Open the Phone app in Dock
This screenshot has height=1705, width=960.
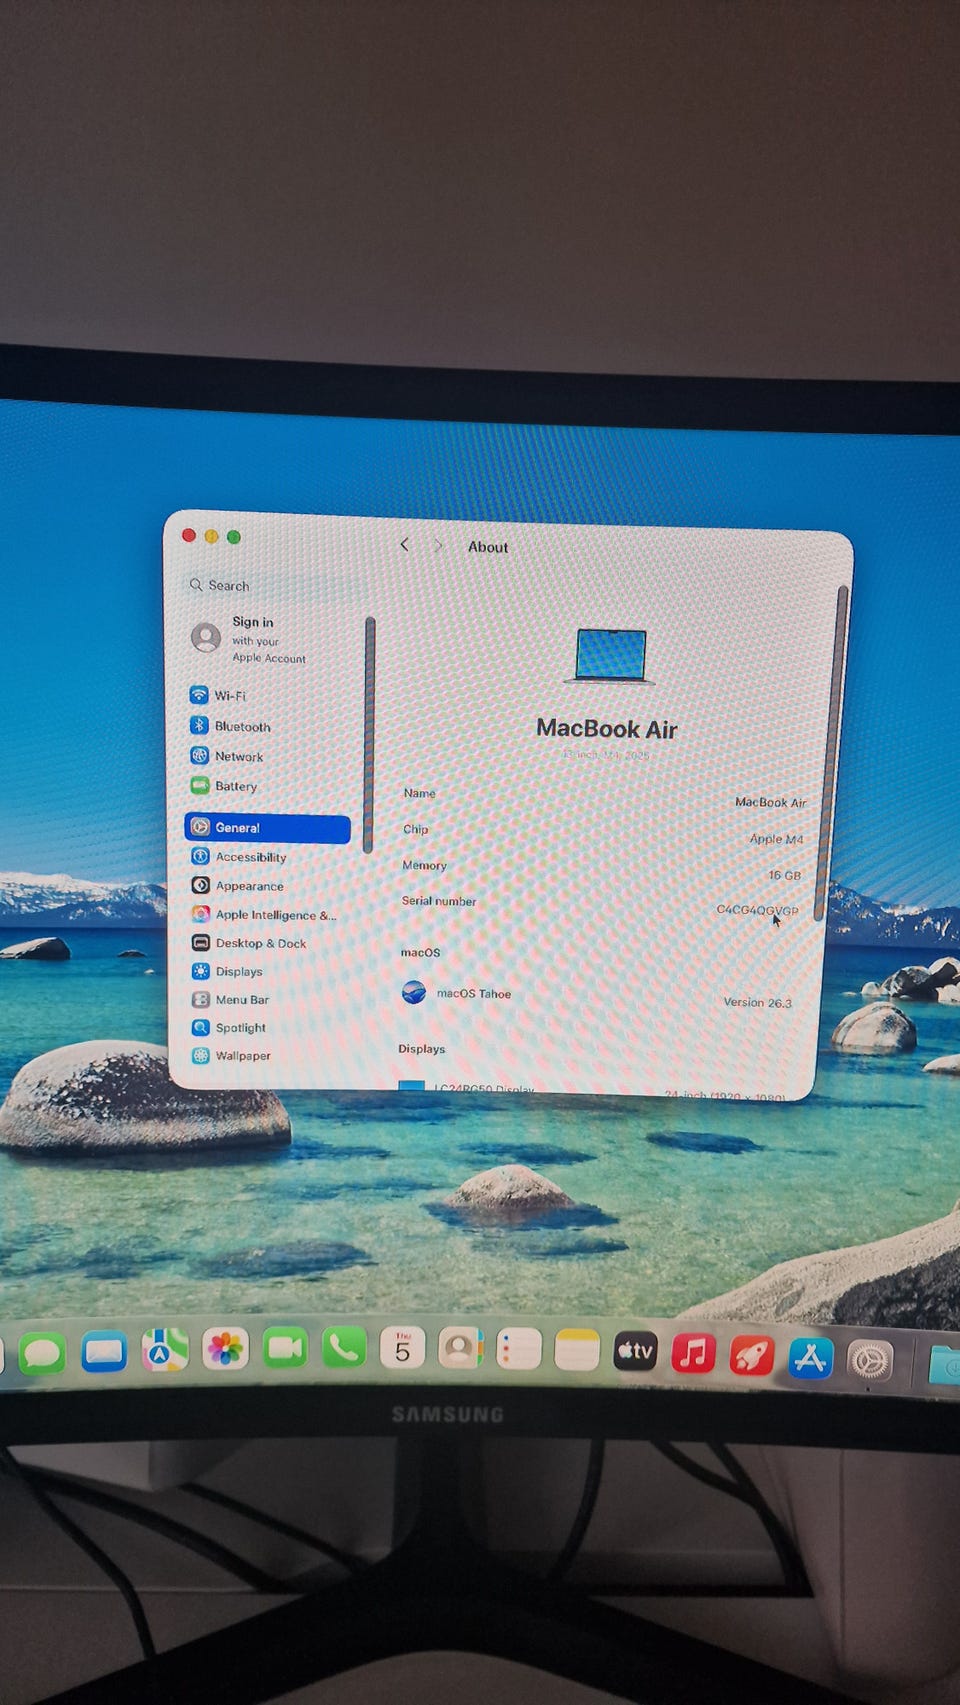pyautogui.click(x=344, y=1349)
